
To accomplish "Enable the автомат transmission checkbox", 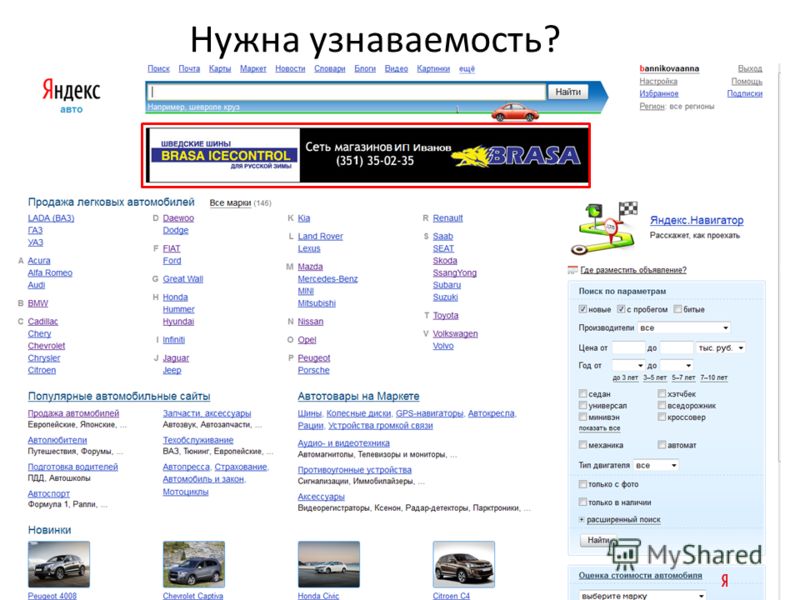I will 662,444.
